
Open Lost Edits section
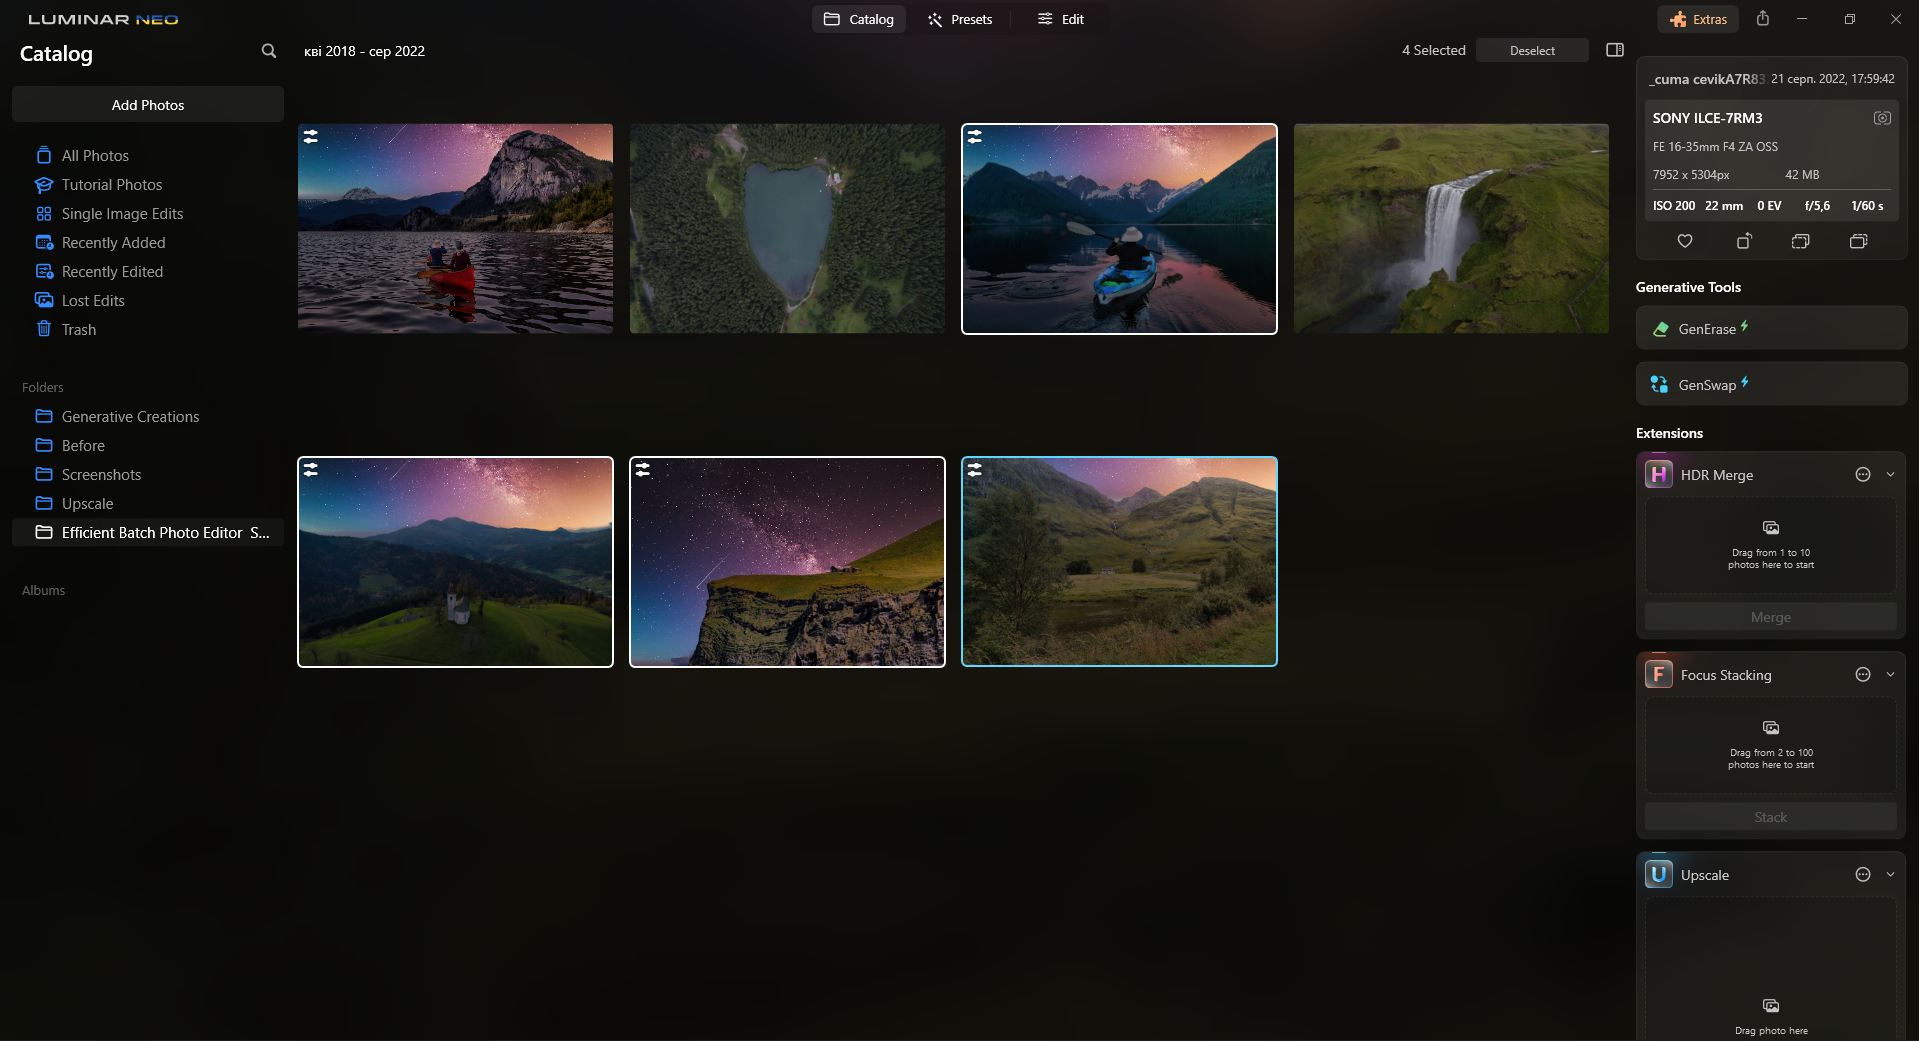[93, 301]
